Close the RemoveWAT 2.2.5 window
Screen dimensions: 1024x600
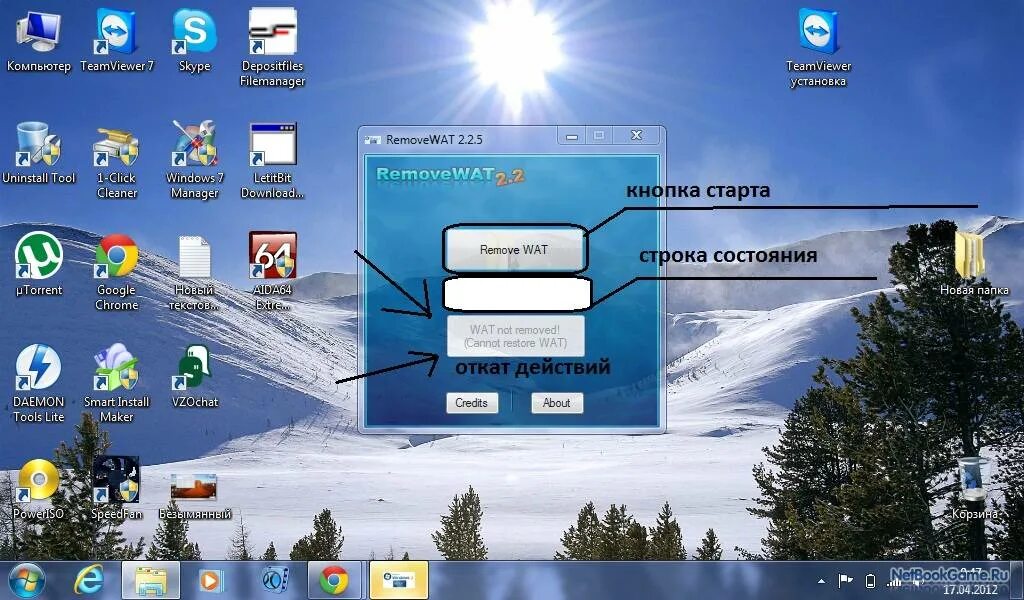[636, 136]
